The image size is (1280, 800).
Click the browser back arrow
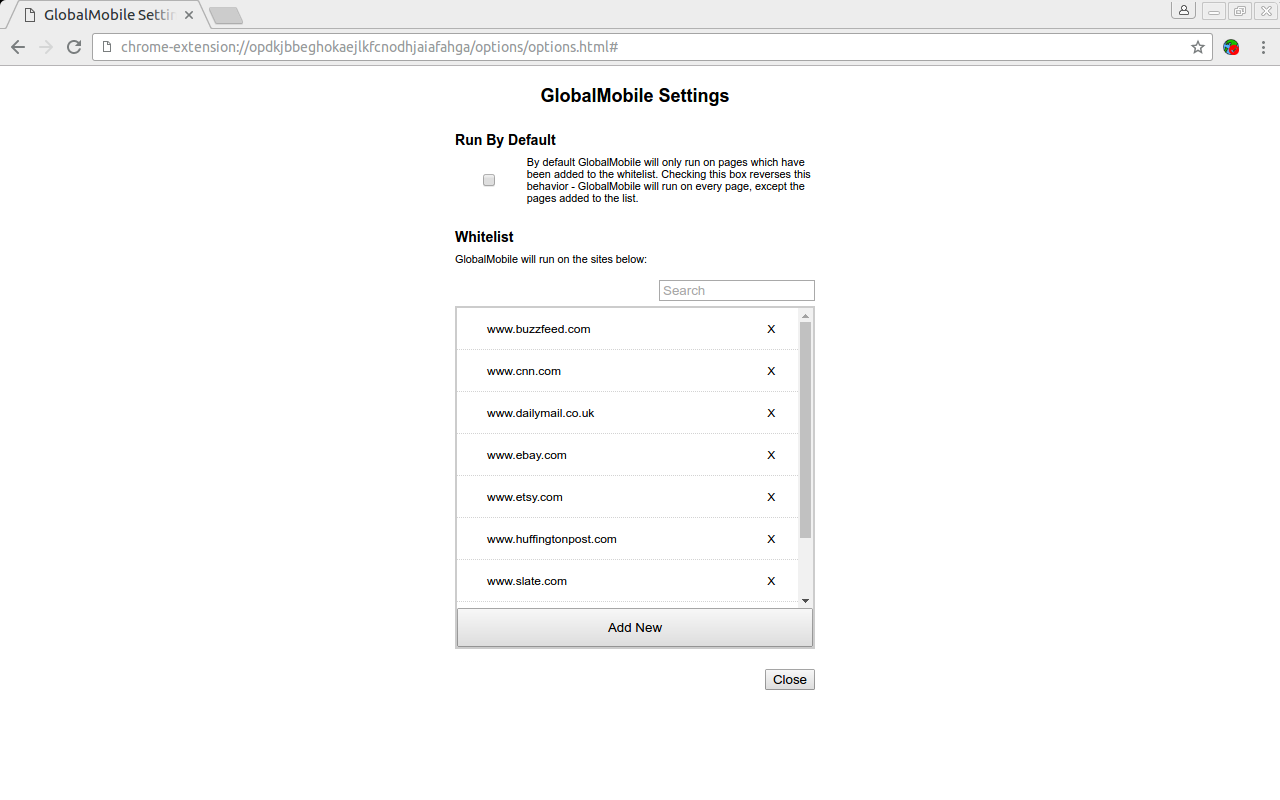(18, 47)
